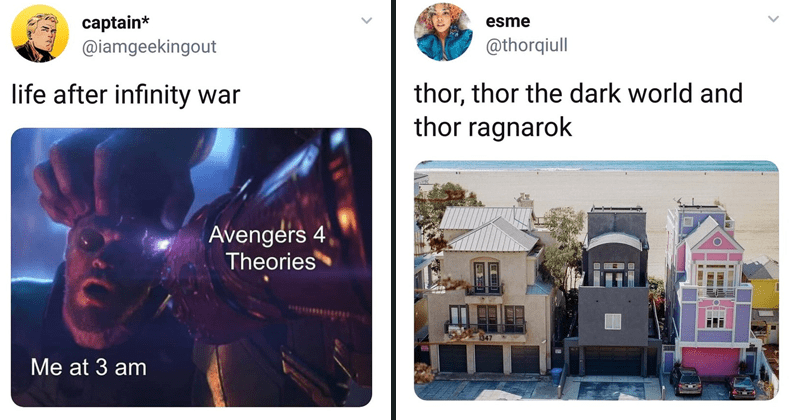The width and height of the screenshot is (800, 420).
Task: Click the Me at 3 am caption
Action: coord(88,367)
